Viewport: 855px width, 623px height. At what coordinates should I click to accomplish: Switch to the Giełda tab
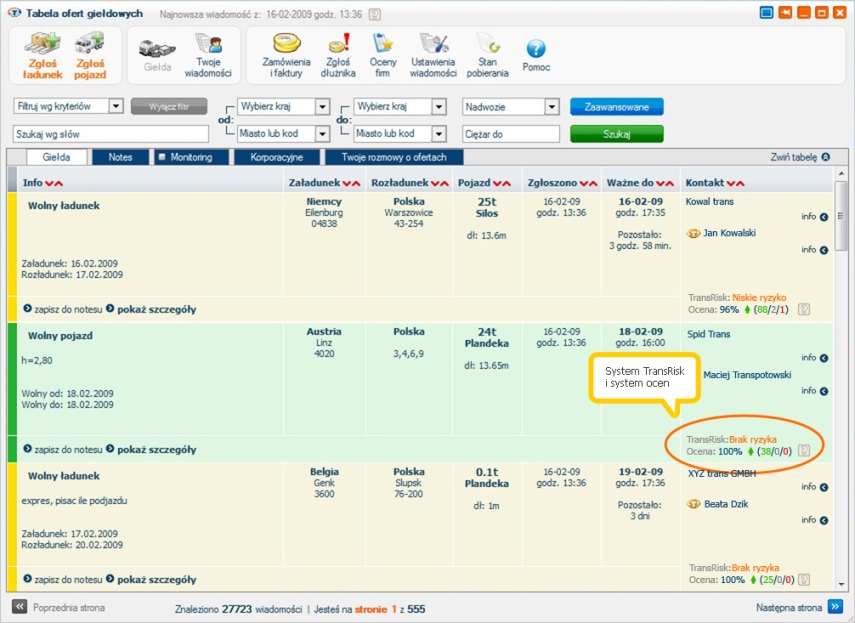click(x=57, y=157)
